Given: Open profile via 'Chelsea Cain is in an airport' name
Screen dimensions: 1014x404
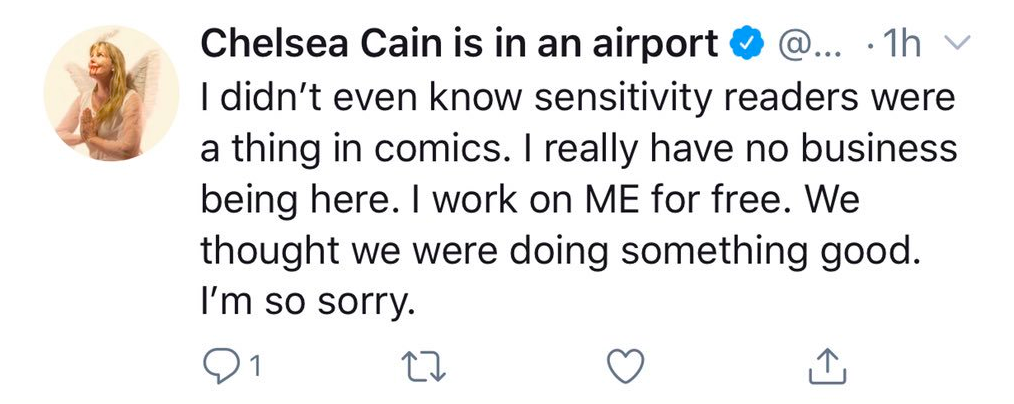Looking at the screenshot, I should pyautogui.click(x=459, y=45).
